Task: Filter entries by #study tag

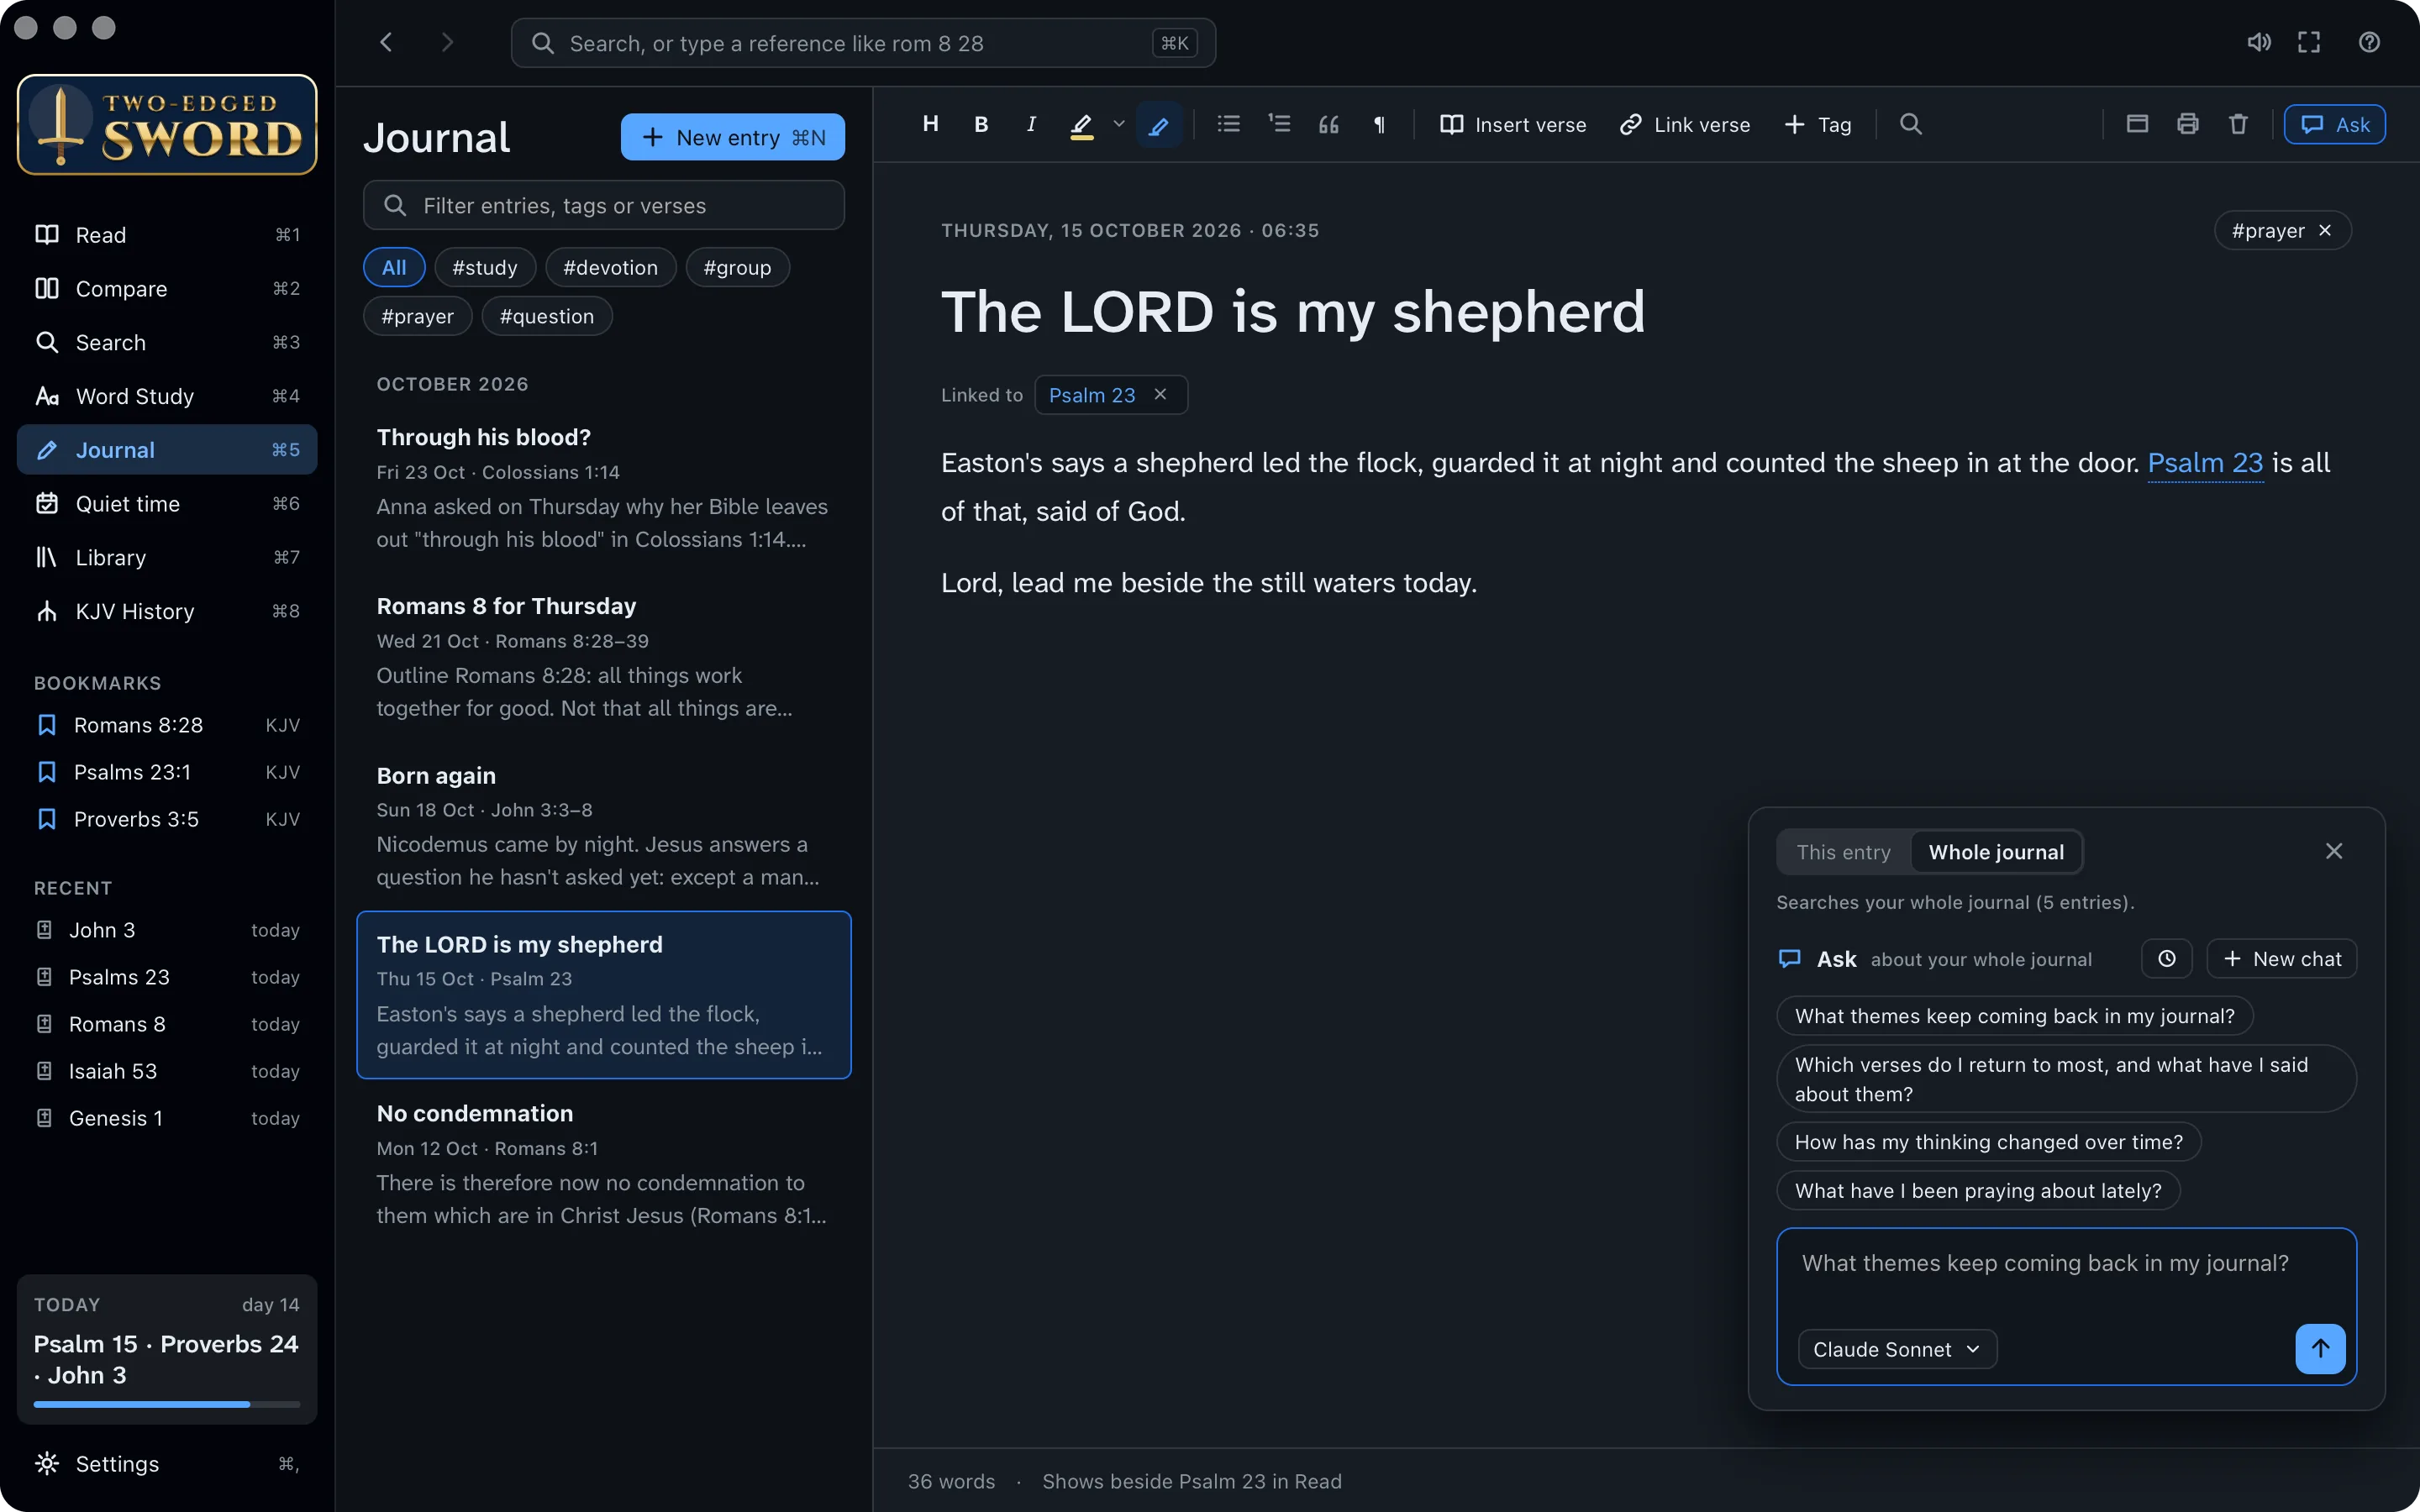Action: [x=485, y=267]
